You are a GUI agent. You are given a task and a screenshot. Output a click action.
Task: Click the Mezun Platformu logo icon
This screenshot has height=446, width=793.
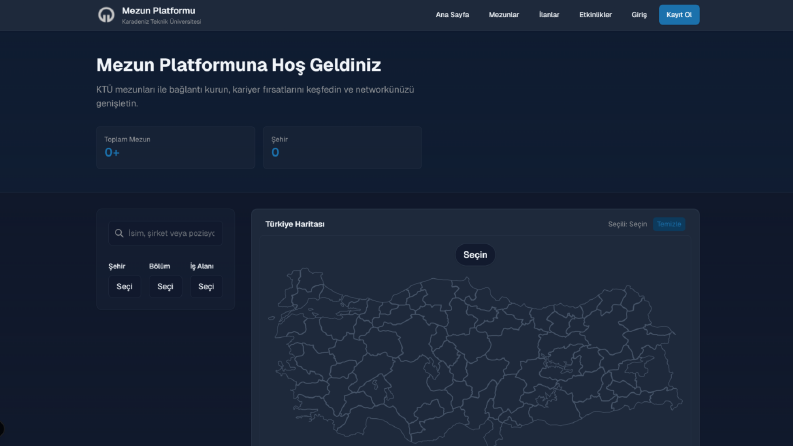tap(106, 15)
